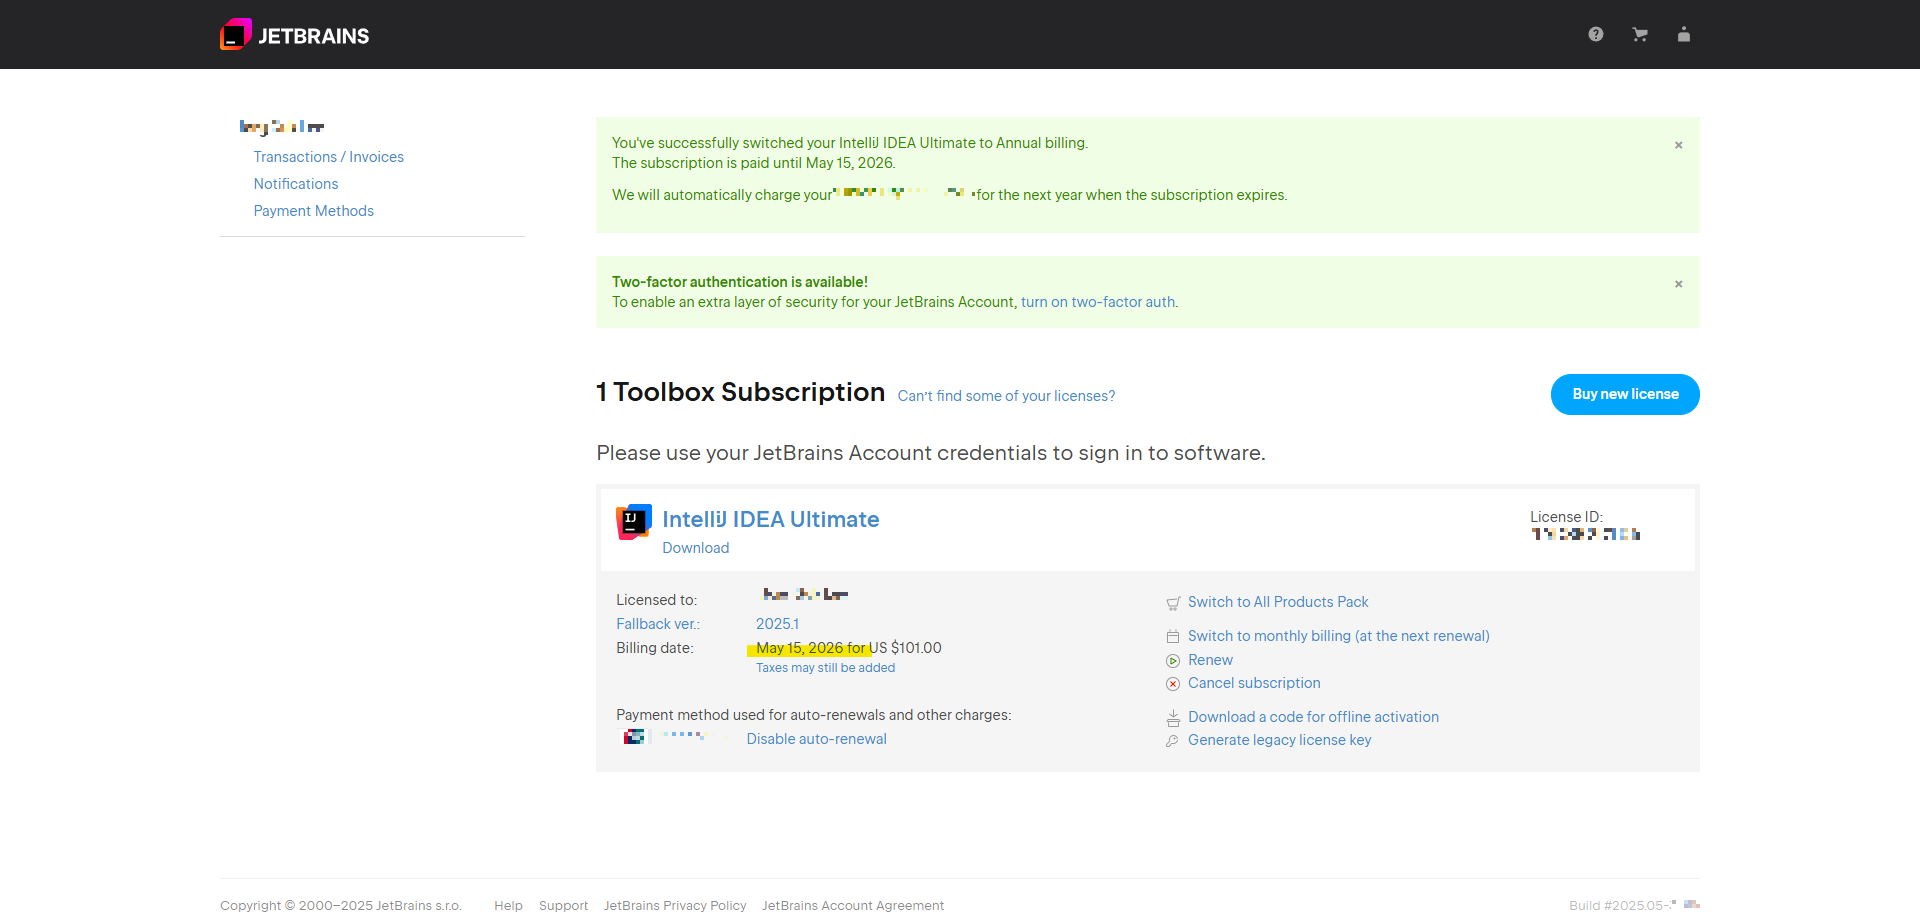Click the Renew link

pos(1210,660)
